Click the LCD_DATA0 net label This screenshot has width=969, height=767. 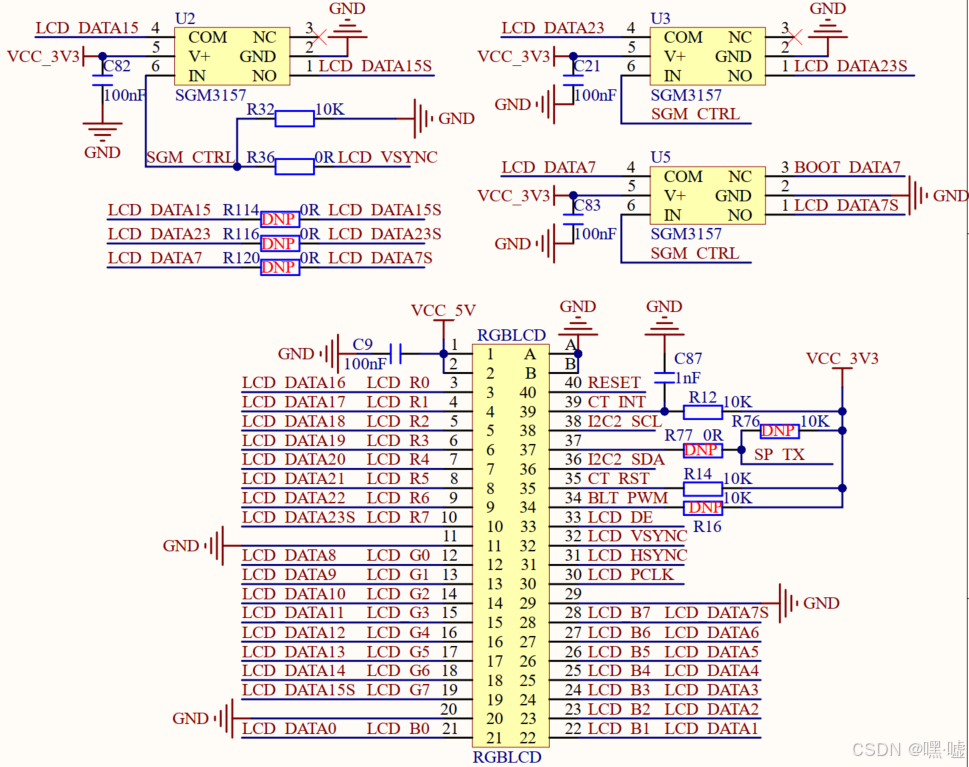coord(289,729)
